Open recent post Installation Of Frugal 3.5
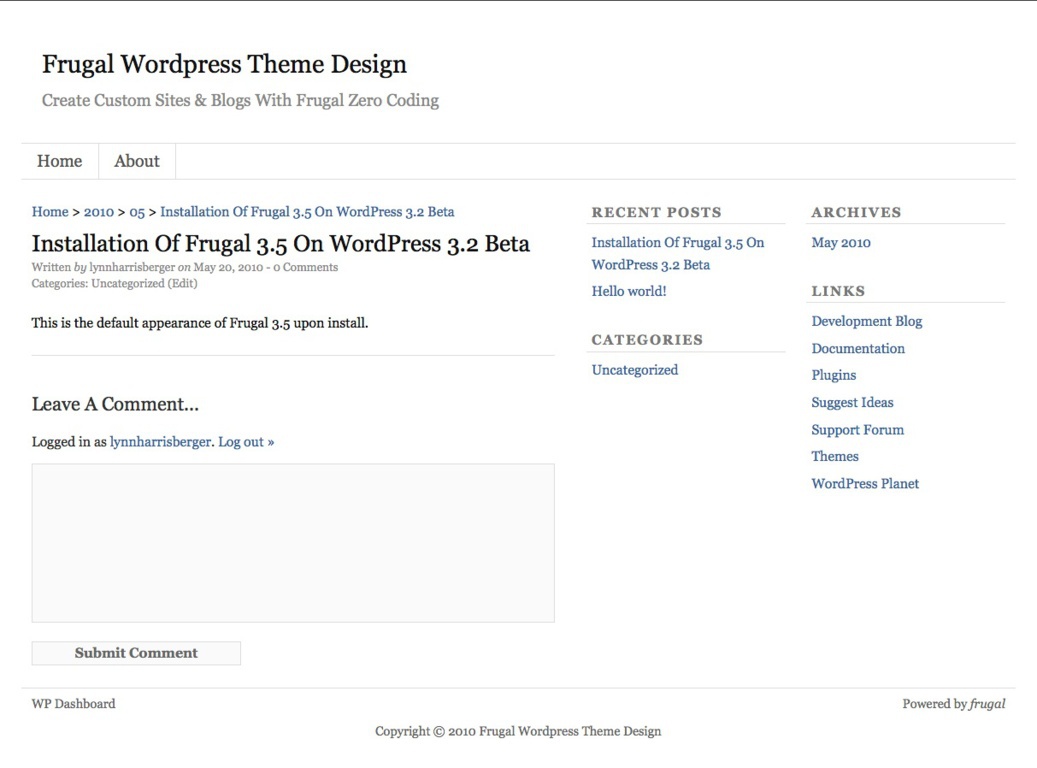This screenshot has width=1037, height=768. coord(678,253)
